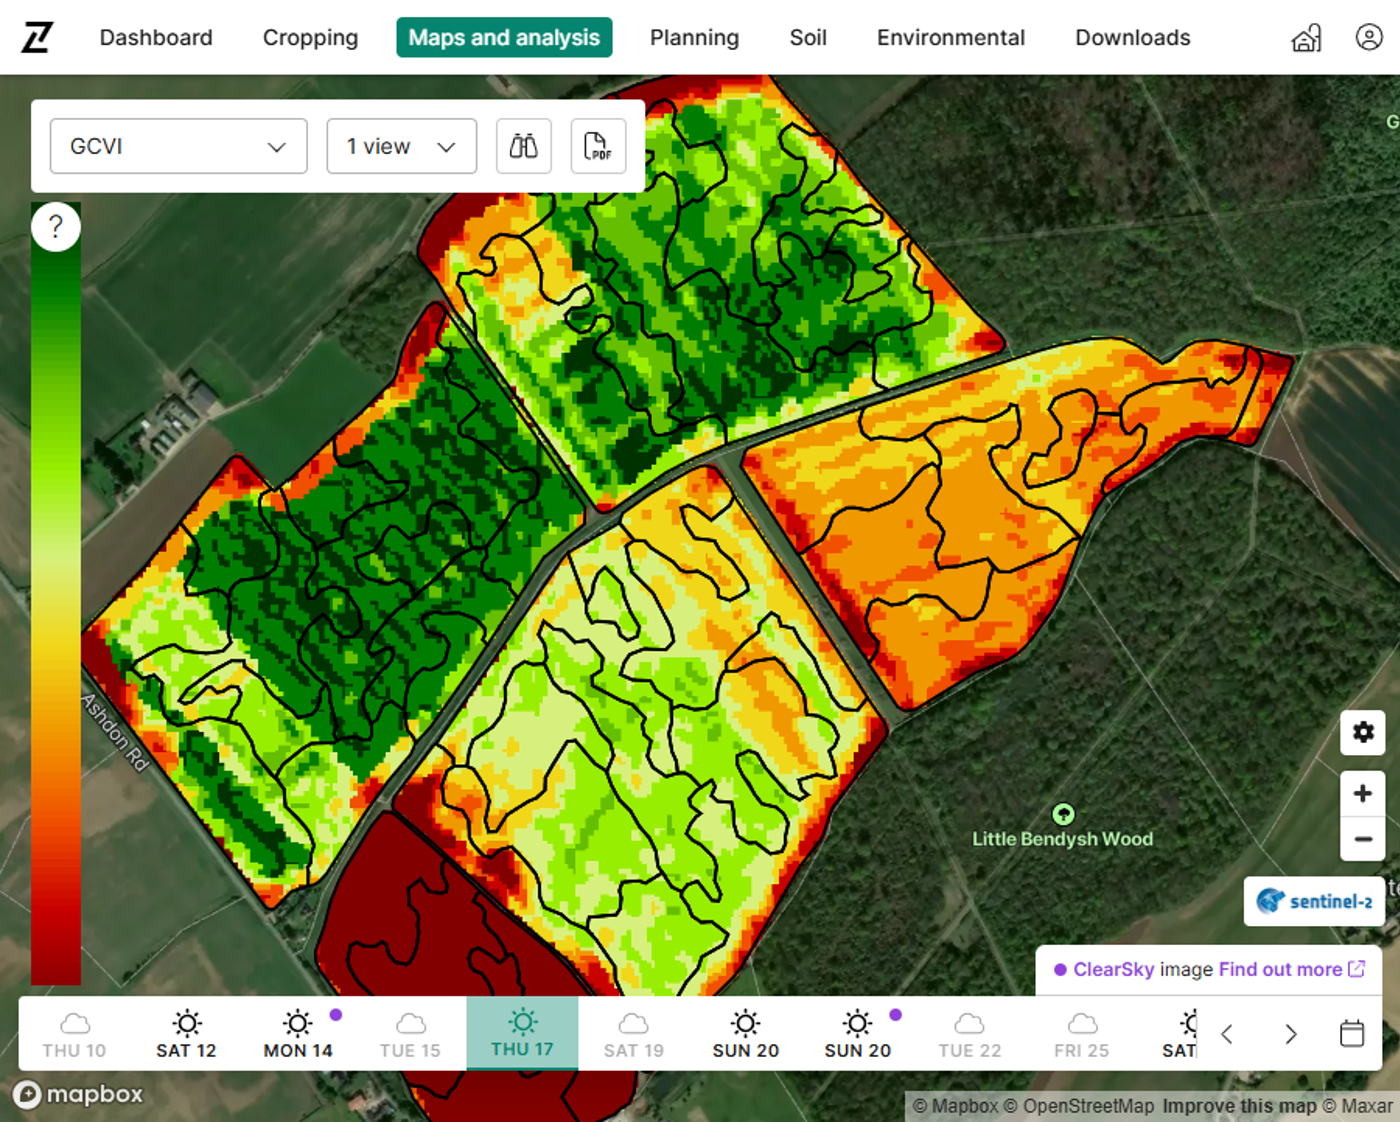
Task: Advance to next dates in timeline
Action: [1290, 1034]
